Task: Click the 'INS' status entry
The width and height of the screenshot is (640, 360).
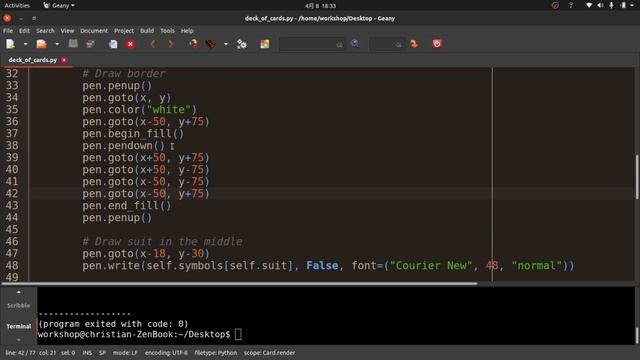Action: pyautogui.click(x=87, y=353)
